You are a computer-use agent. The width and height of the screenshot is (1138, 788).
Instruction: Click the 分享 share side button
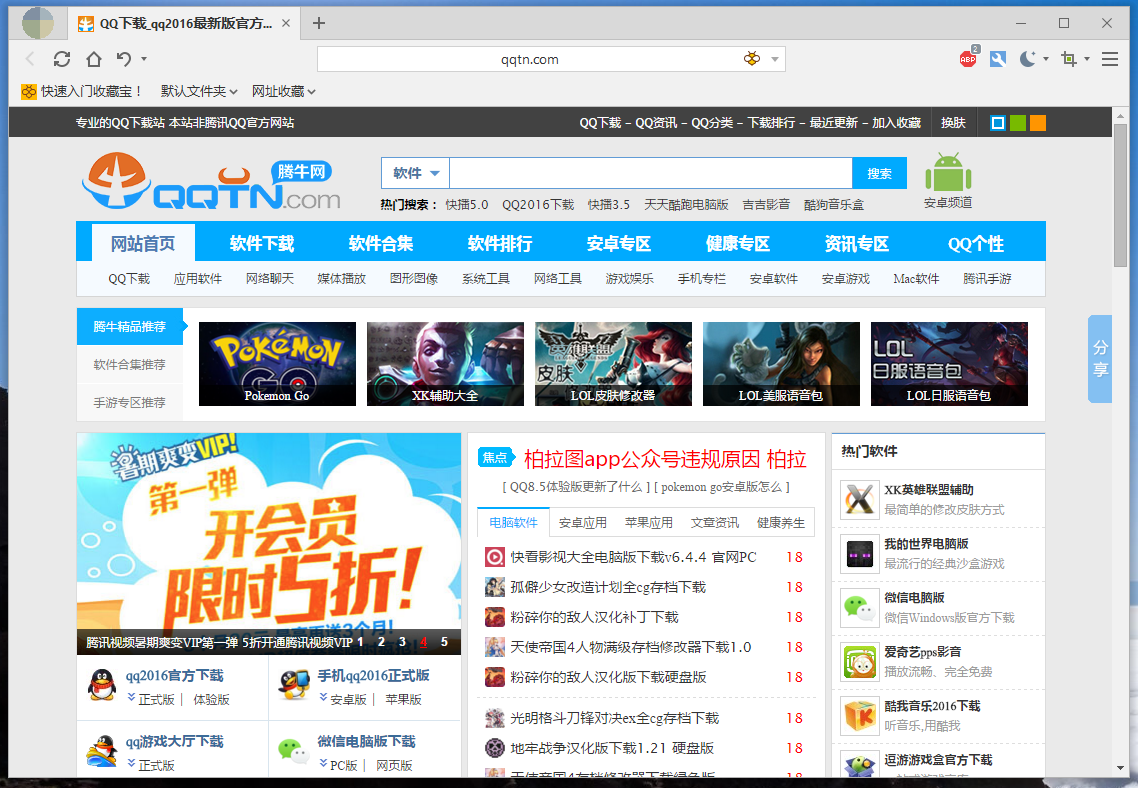click(1100, 358)
